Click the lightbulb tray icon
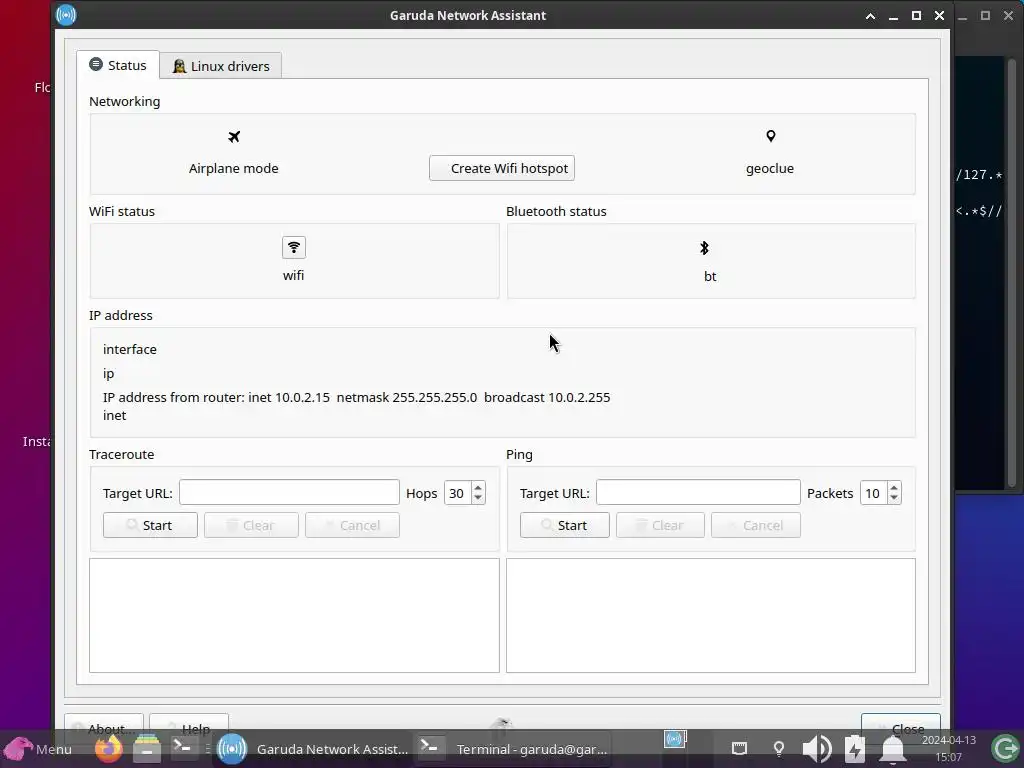The width and height of the screenshot is (1024, 768). [778, 748]
